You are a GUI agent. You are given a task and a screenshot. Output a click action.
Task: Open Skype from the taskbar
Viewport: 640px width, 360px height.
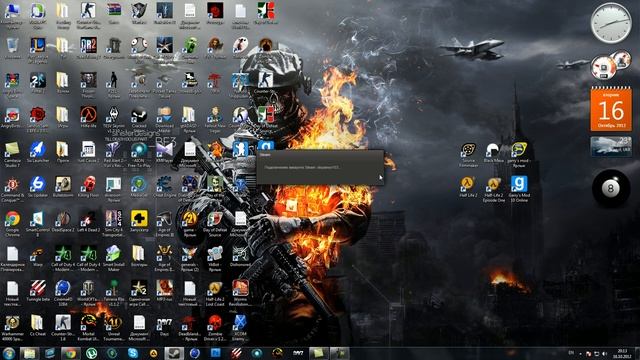click(x=133, y=353)
